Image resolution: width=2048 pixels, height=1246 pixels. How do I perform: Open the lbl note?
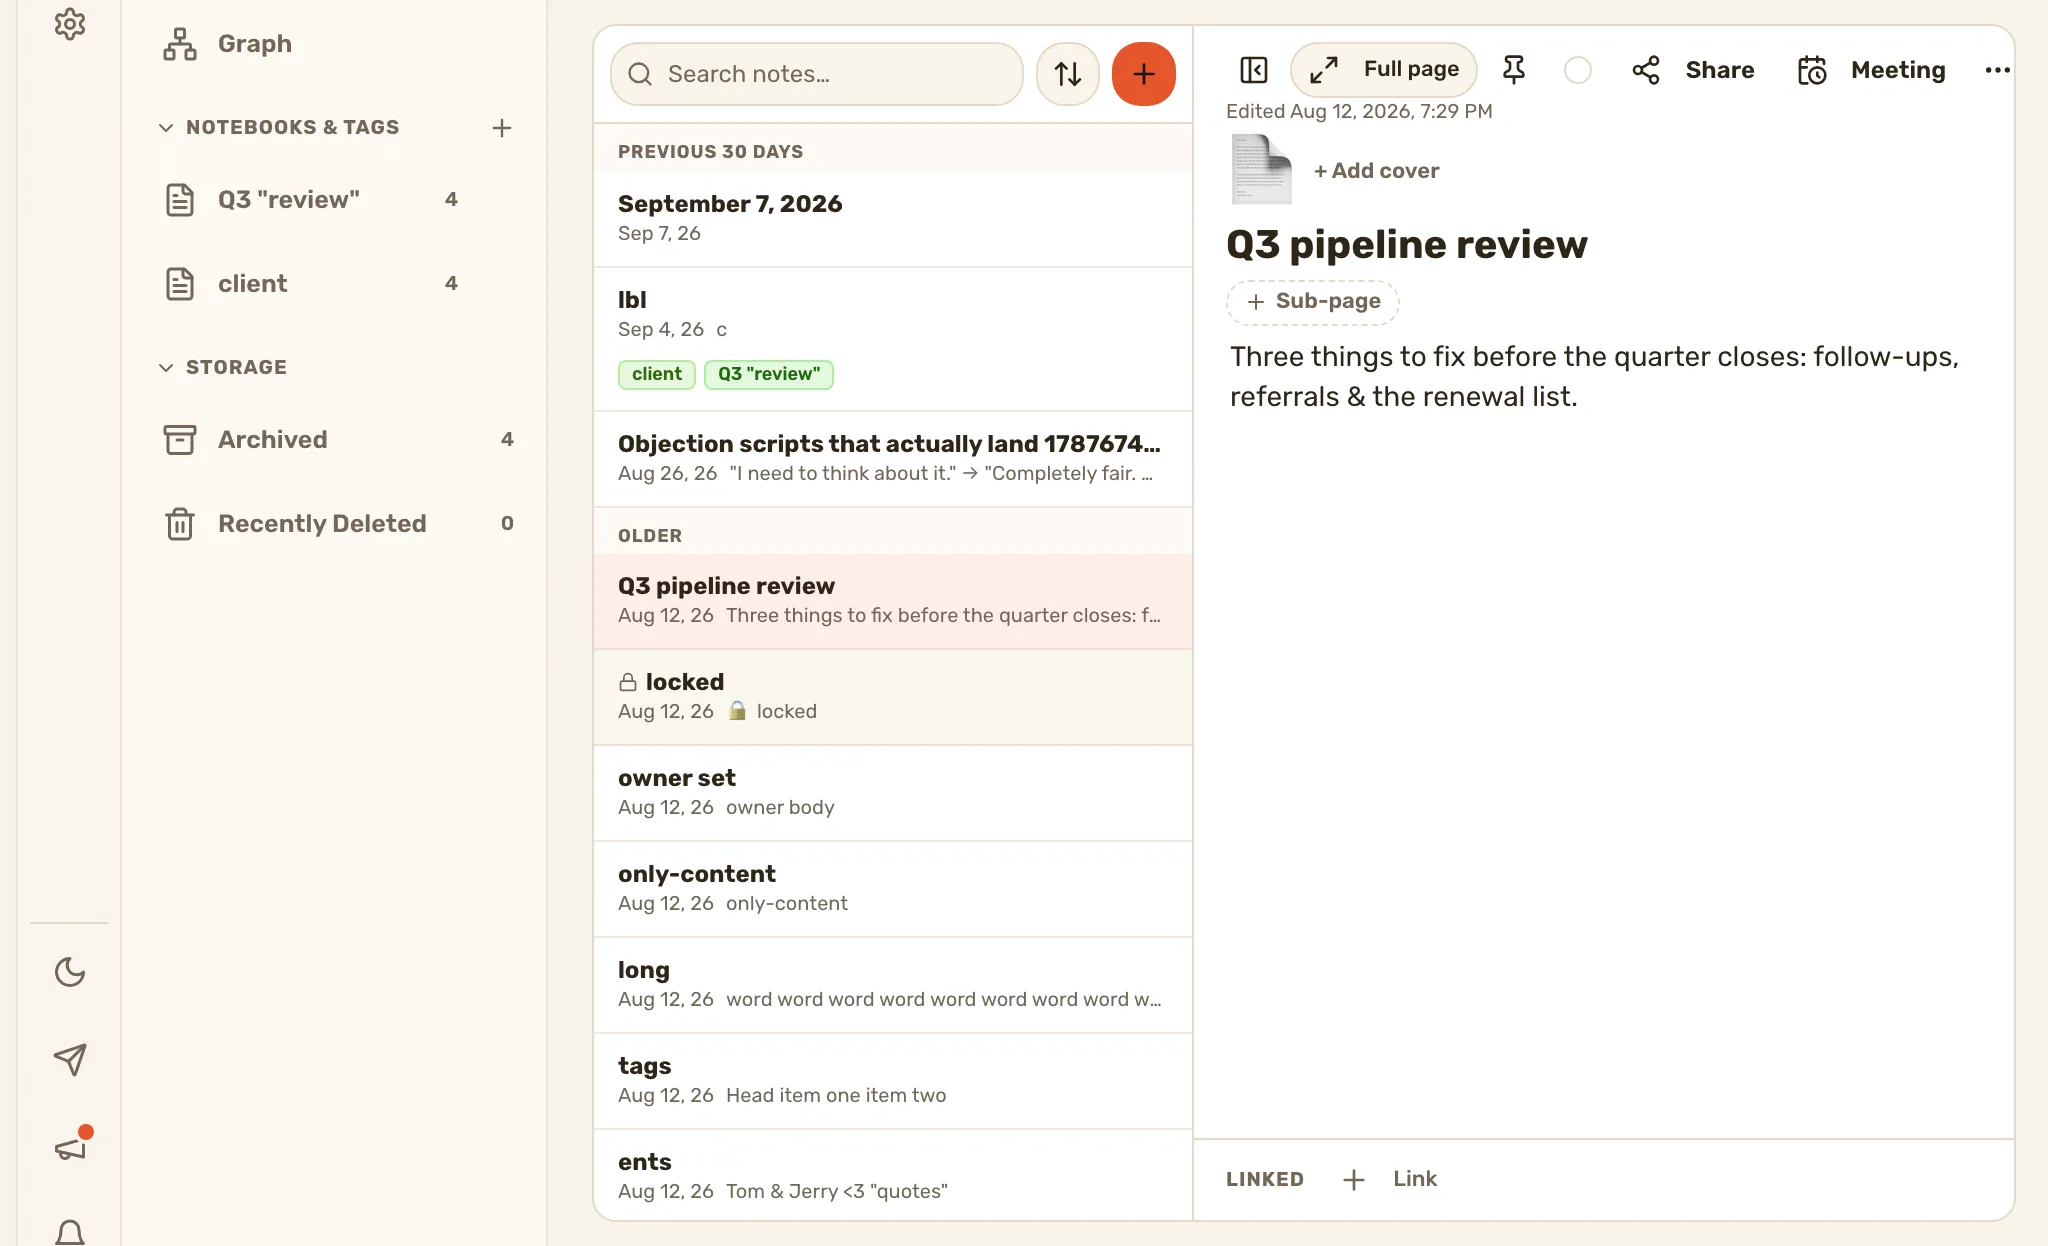point(893,339)
